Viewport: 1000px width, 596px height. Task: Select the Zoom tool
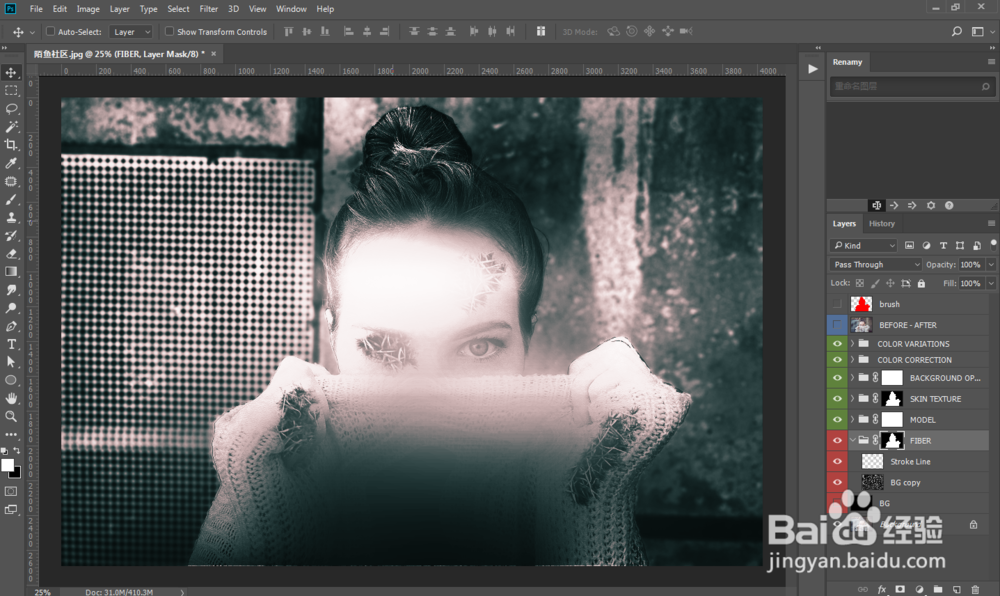click(11, 416)
